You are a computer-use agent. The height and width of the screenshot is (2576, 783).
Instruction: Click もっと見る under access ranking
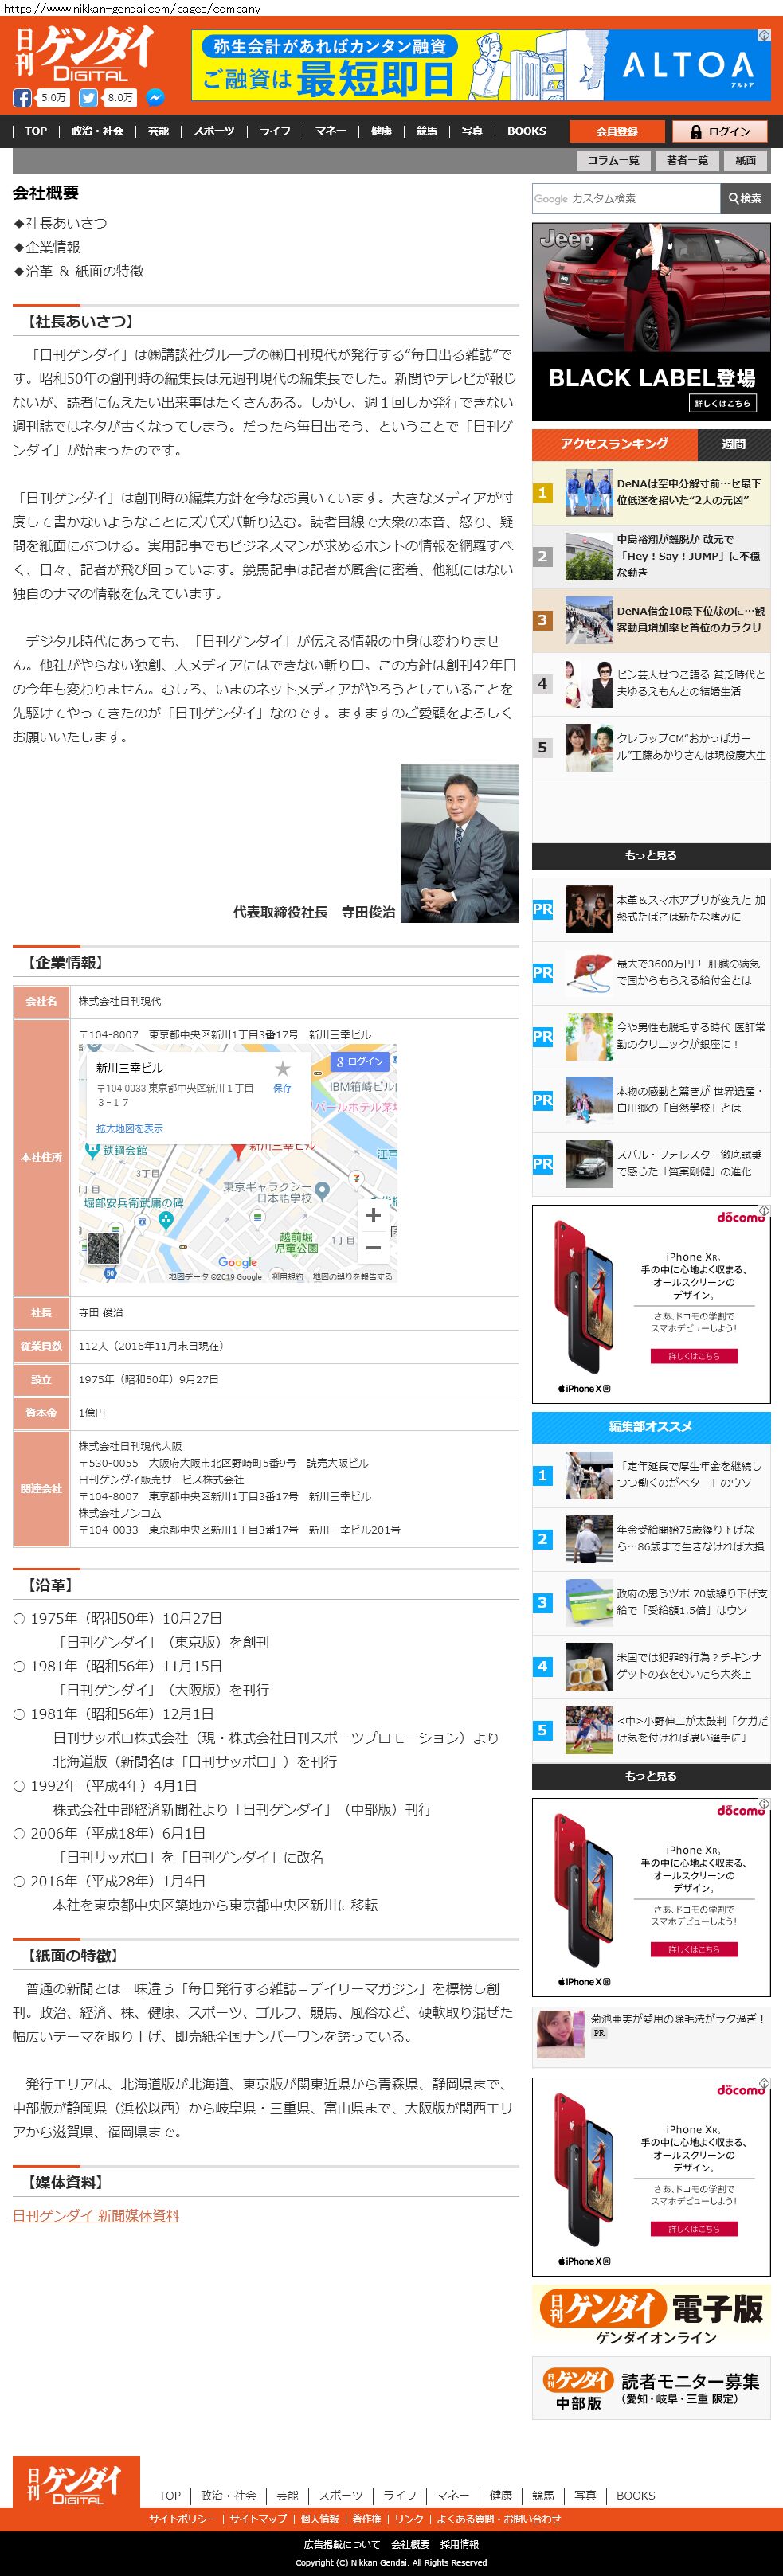coord(651,855)
